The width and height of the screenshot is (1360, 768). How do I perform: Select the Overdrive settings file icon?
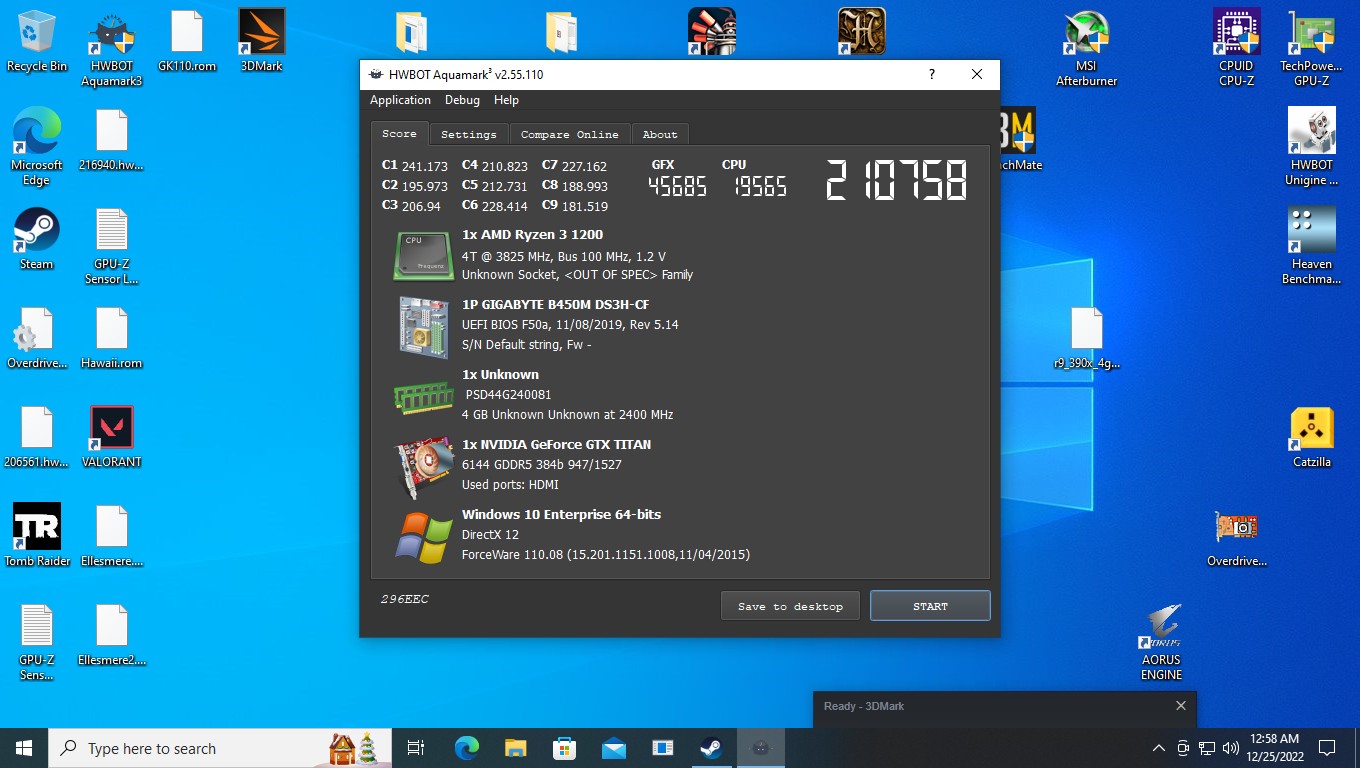tap(36, 338)
